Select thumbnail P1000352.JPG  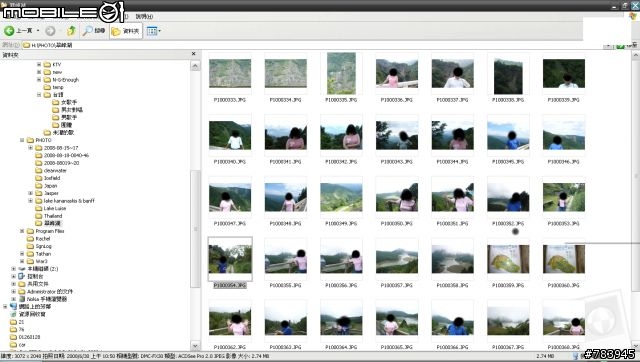click(x=508, y=197)
